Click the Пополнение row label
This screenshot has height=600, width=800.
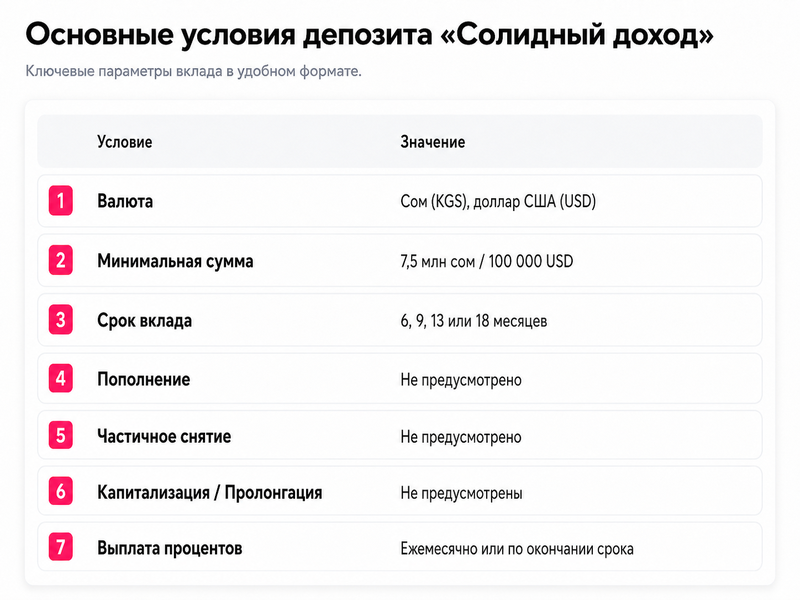coord(144,379)
